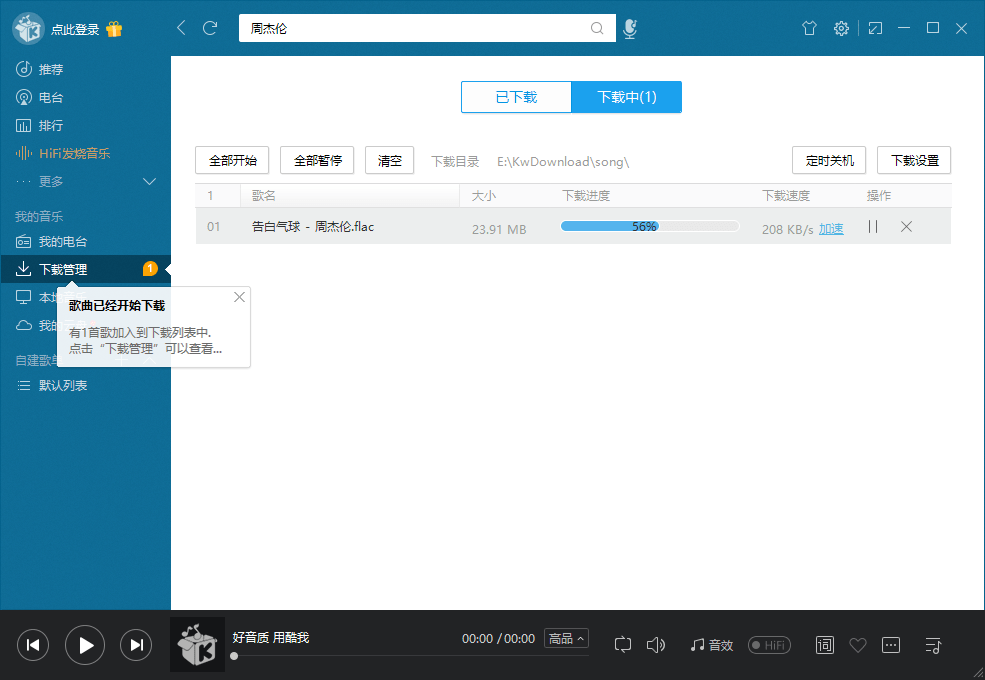This screenshot has width=985, height=680.
Task: Open the more options ellipsis button
Action: point(891,645)
